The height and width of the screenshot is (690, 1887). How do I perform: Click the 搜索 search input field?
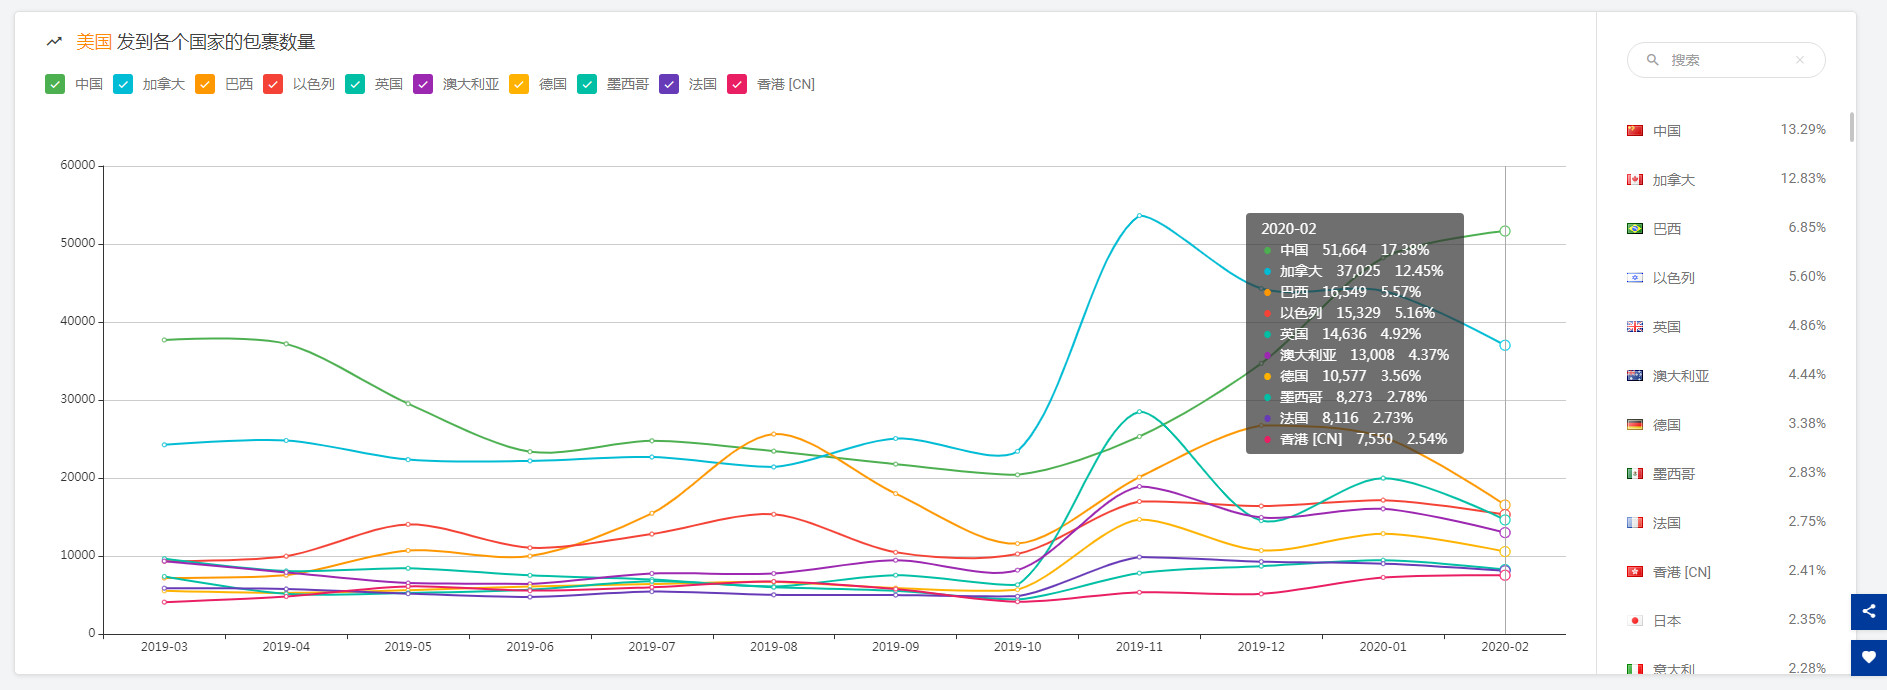tap(1727, 60)
